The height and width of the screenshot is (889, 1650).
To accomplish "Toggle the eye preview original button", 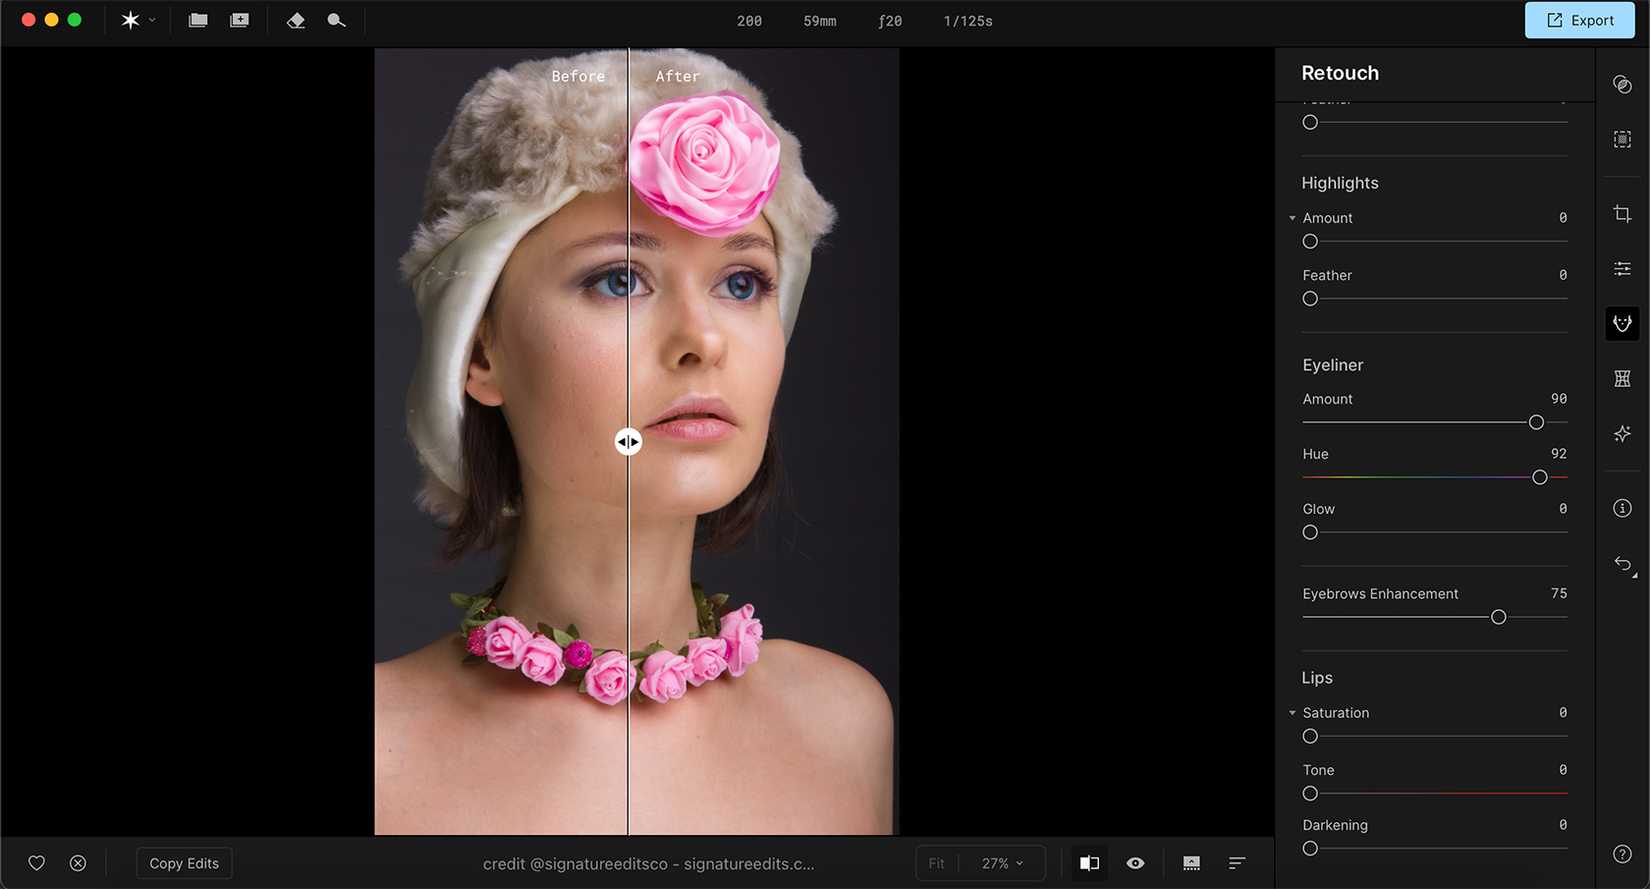I will coord(1135,863).
